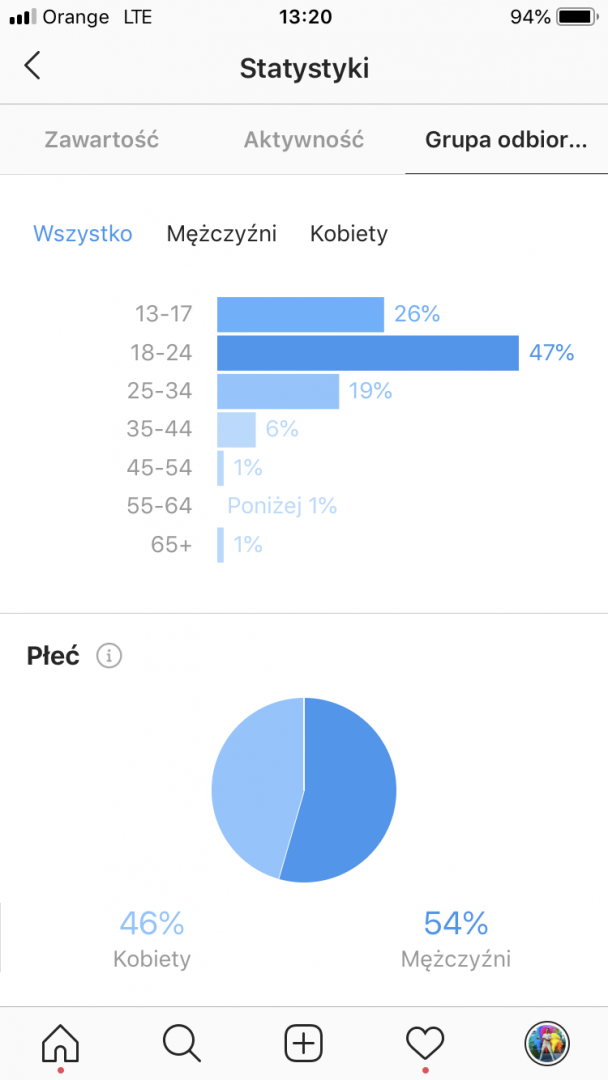Select the Wszystko age filter
Viewport: 608px width, 1080px height.
click(x=83, y=234)
